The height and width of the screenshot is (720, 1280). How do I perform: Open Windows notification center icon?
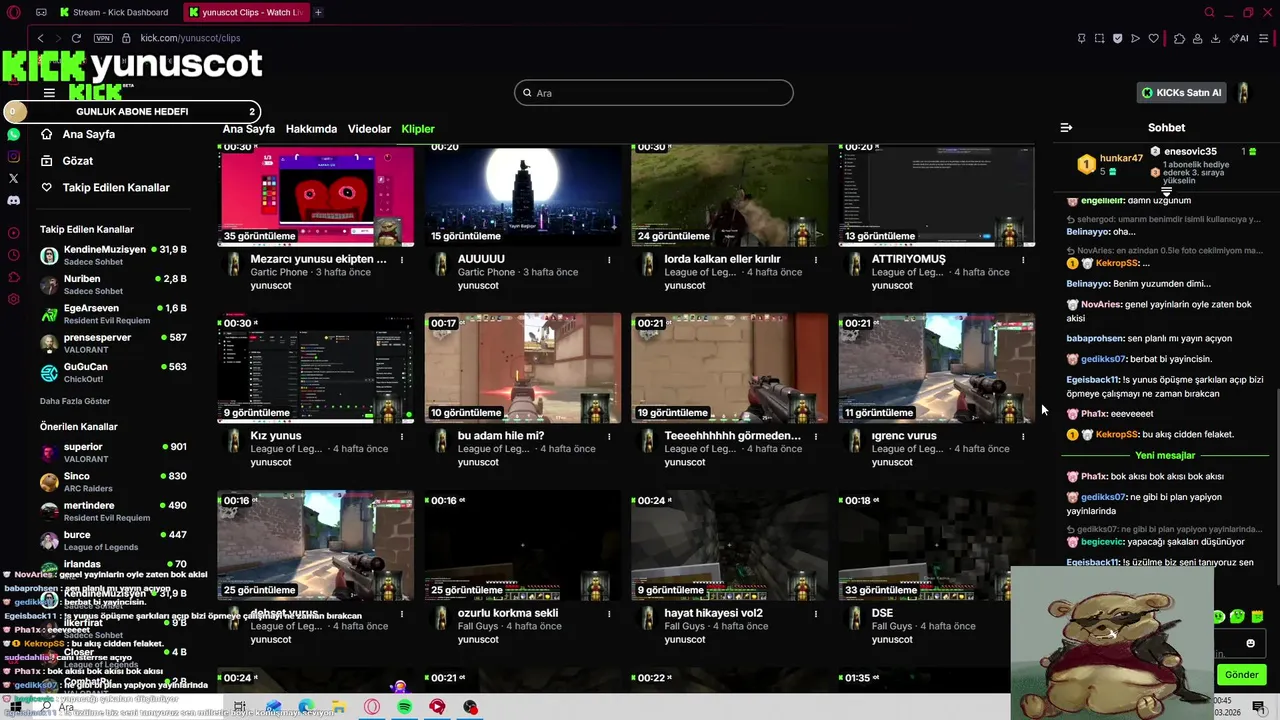1258,707
